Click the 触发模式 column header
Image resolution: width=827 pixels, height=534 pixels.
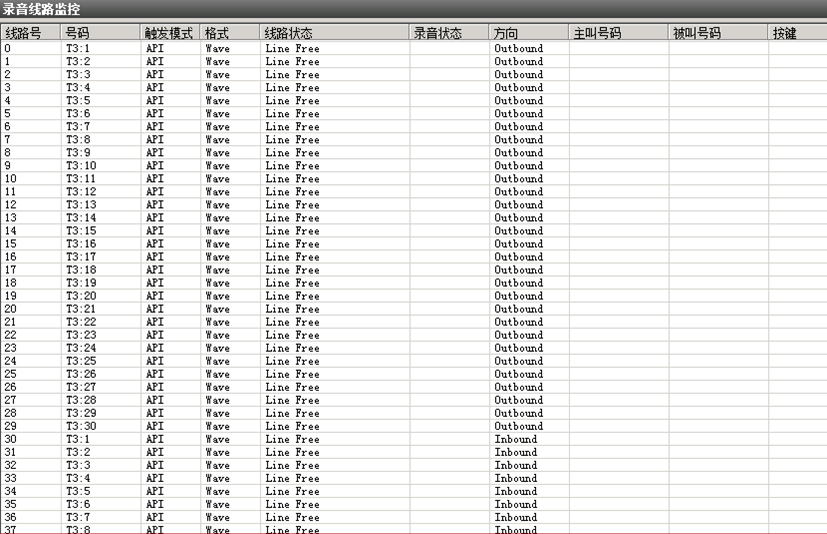tap(170, 33)
